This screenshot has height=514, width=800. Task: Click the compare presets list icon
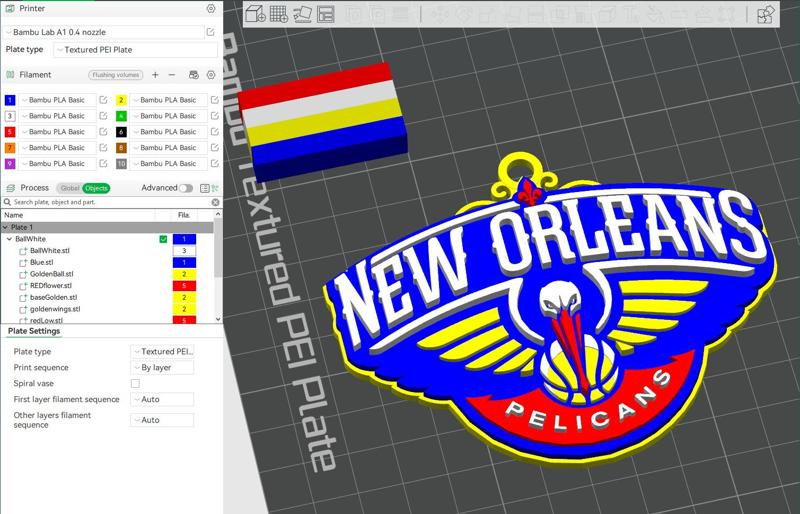tap(205, 188)
